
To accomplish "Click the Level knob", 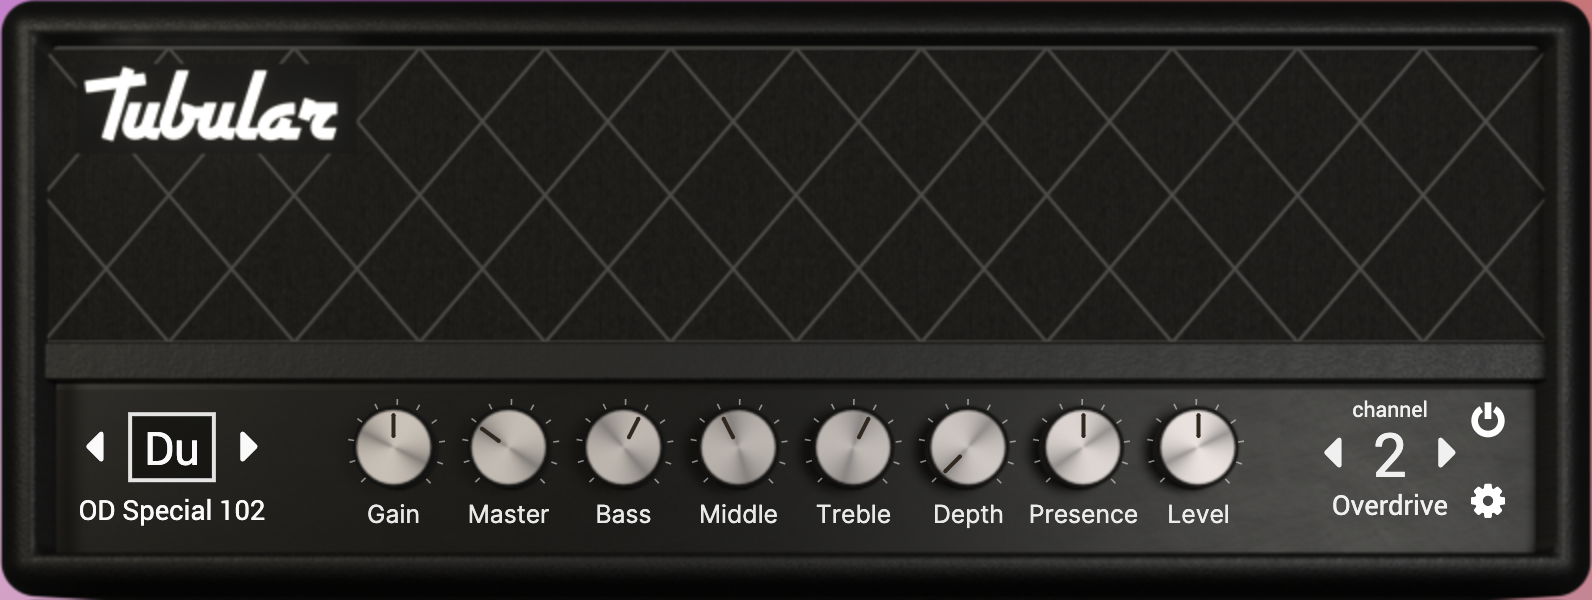I will pyautogui.click(x=1198, y=447).
